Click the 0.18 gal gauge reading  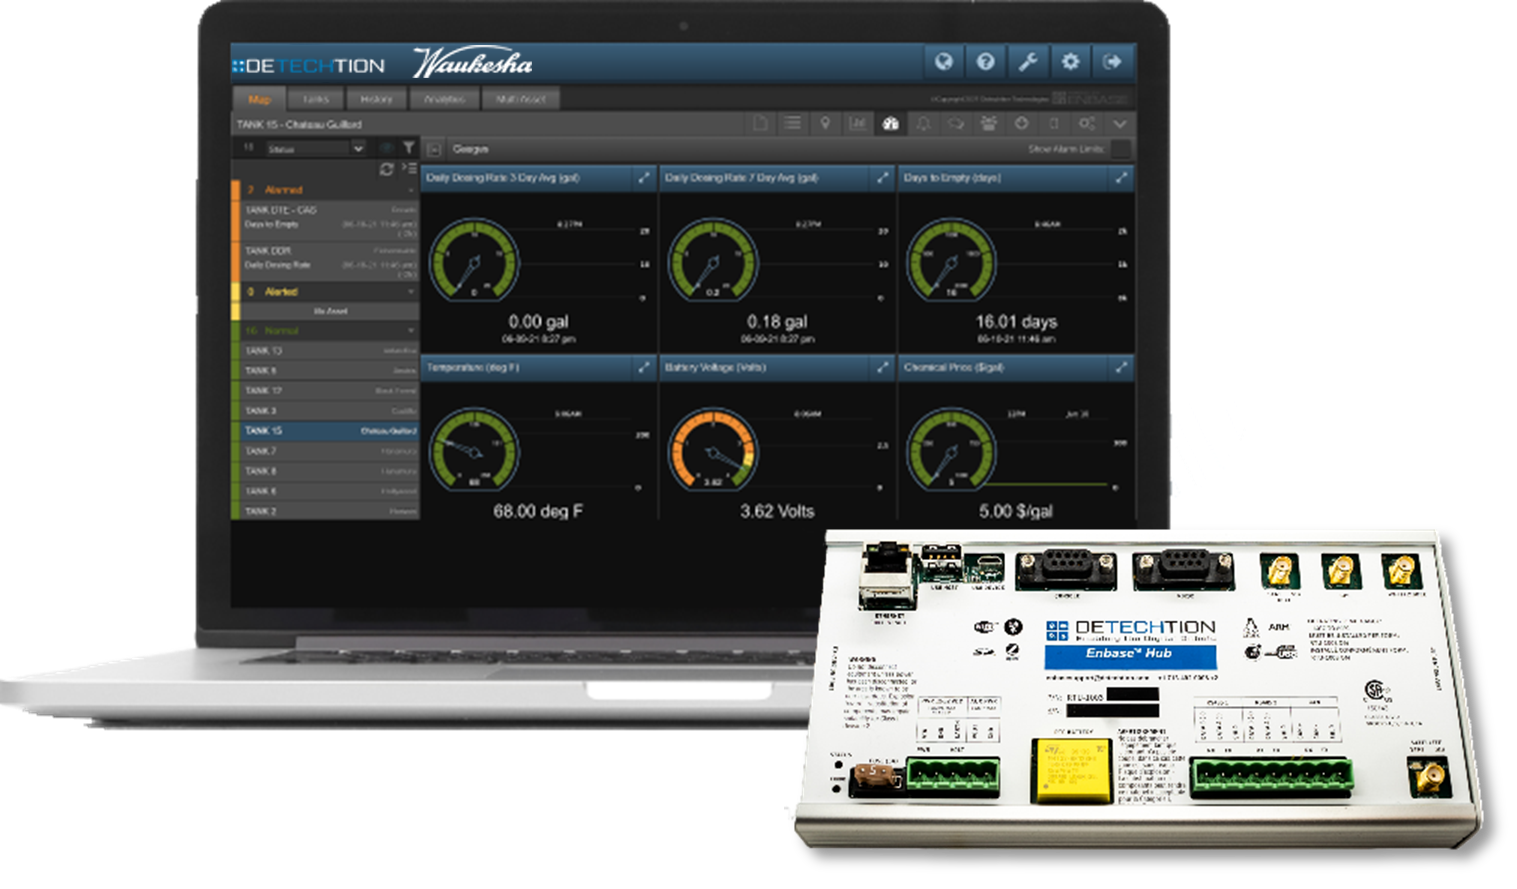(x=777, y=322)
